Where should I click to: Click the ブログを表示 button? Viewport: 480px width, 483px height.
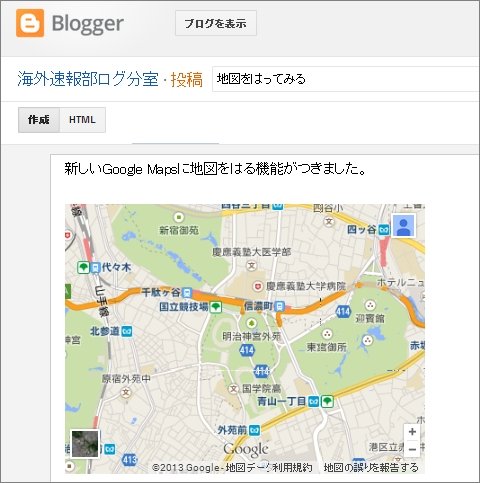click(216, 23)
